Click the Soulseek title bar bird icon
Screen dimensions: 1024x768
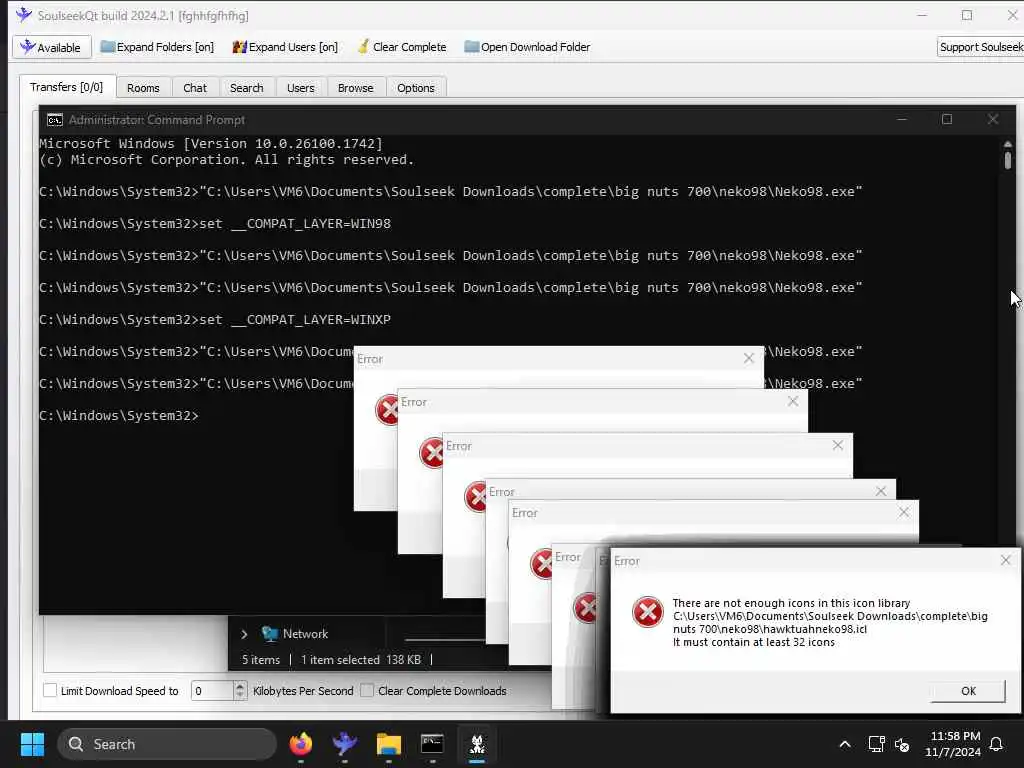point(24,14)
